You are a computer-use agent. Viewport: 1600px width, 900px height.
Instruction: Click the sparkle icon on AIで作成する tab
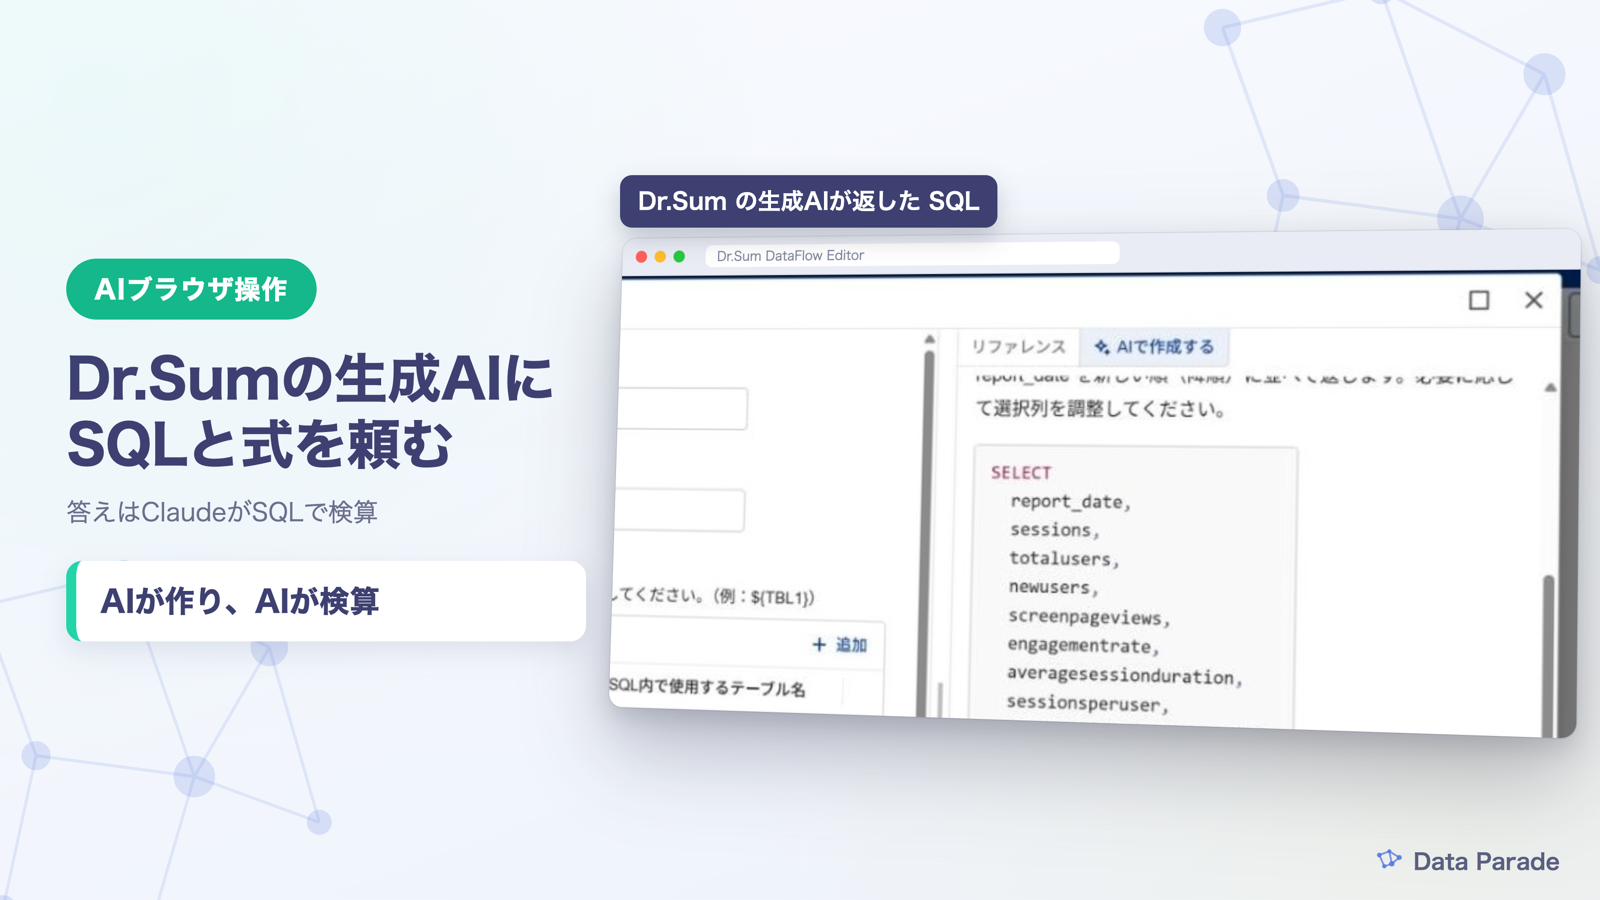pos(1101,347)
